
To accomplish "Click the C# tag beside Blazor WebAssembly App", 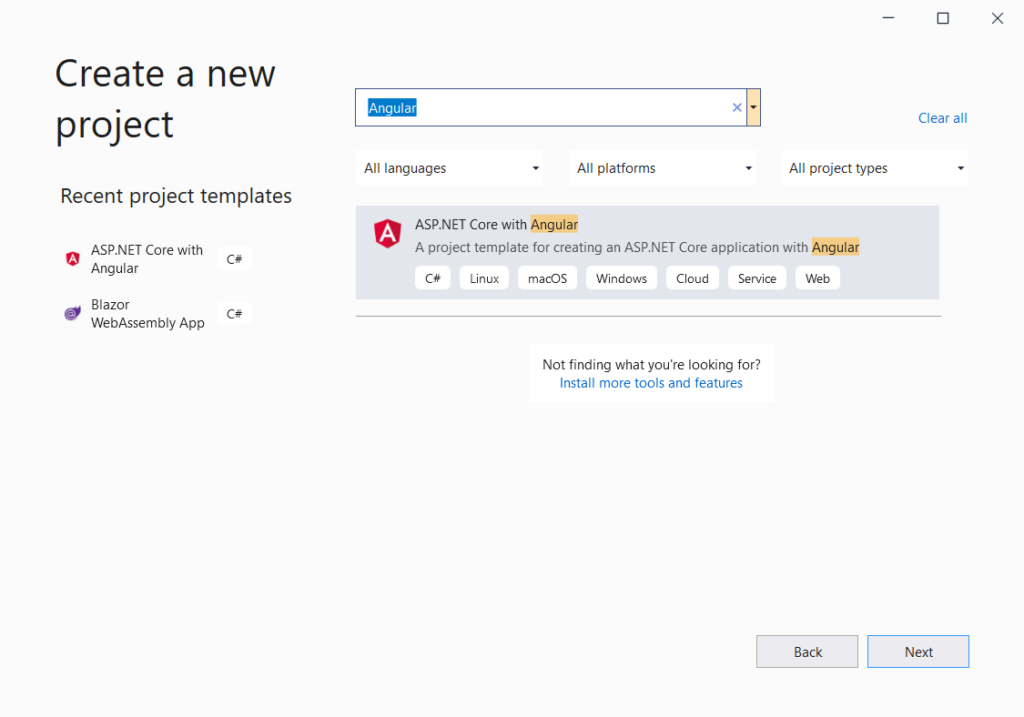I will coord(234,314).
